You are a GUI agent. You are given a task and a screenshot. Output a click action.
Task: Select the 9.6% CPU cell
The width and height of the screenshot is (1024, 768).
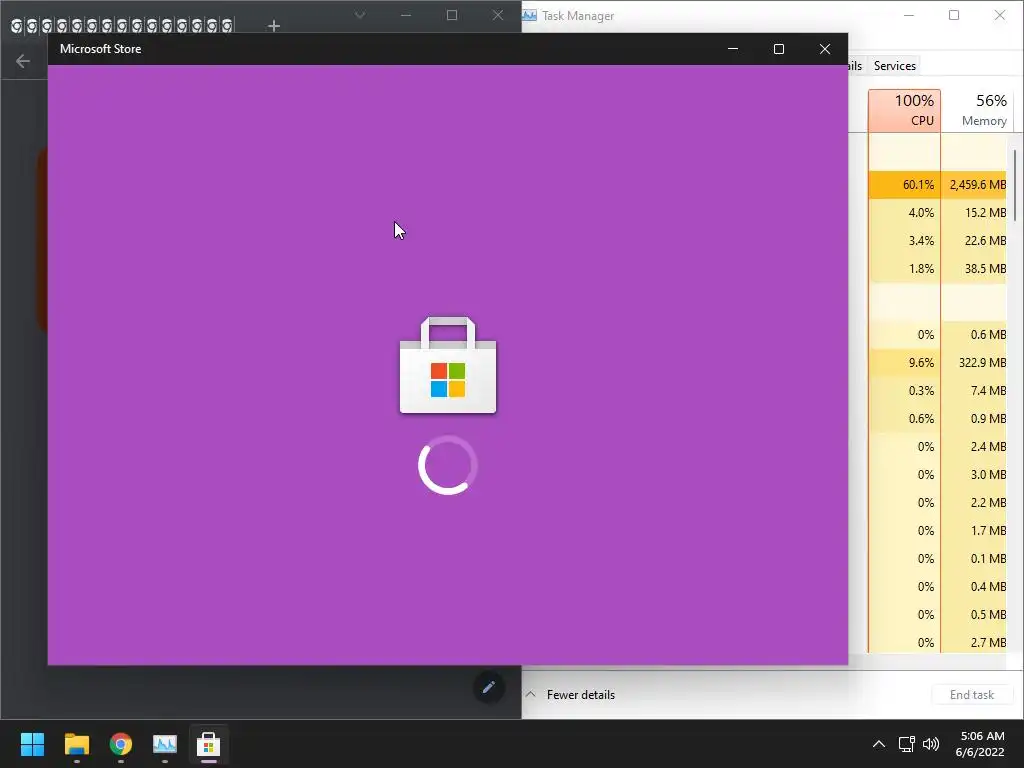(x=904, y=363)
